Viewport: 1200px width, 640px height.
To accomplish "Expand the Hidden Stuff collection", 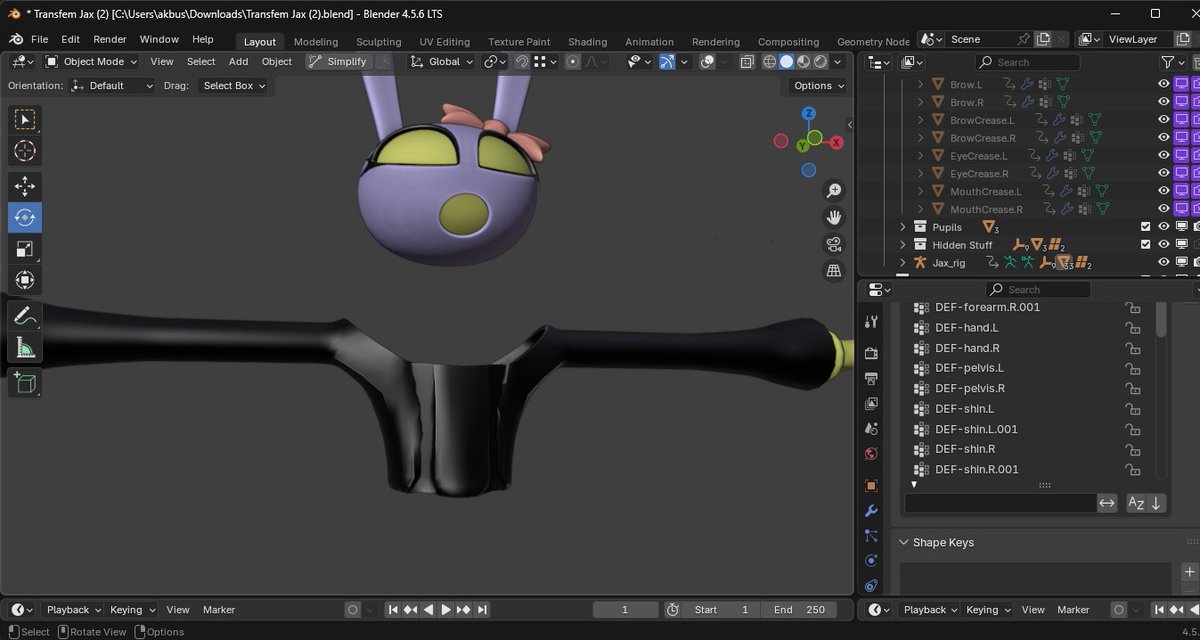I will point(903,245).
